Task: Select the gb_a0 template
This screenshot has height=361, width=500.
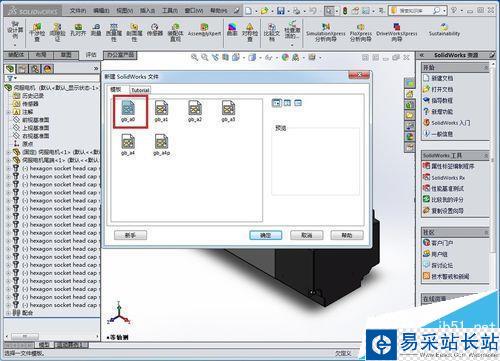Action: click(x=128, y=111)
